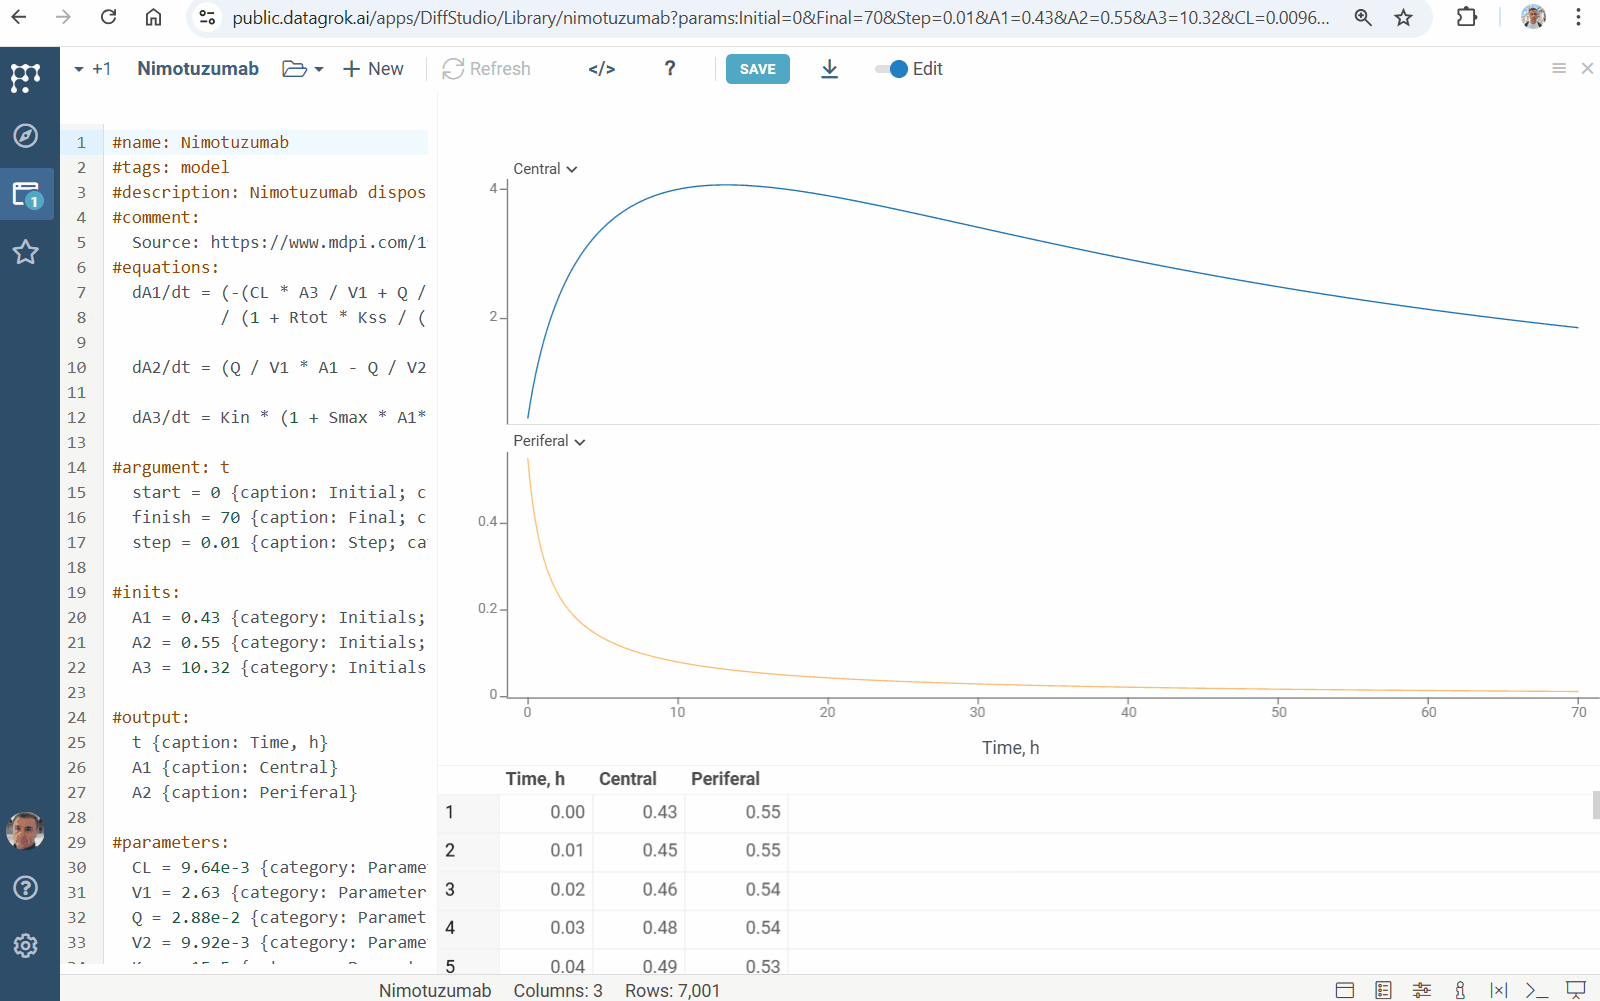Expand the +1 views dropdown

click(92, 69)
